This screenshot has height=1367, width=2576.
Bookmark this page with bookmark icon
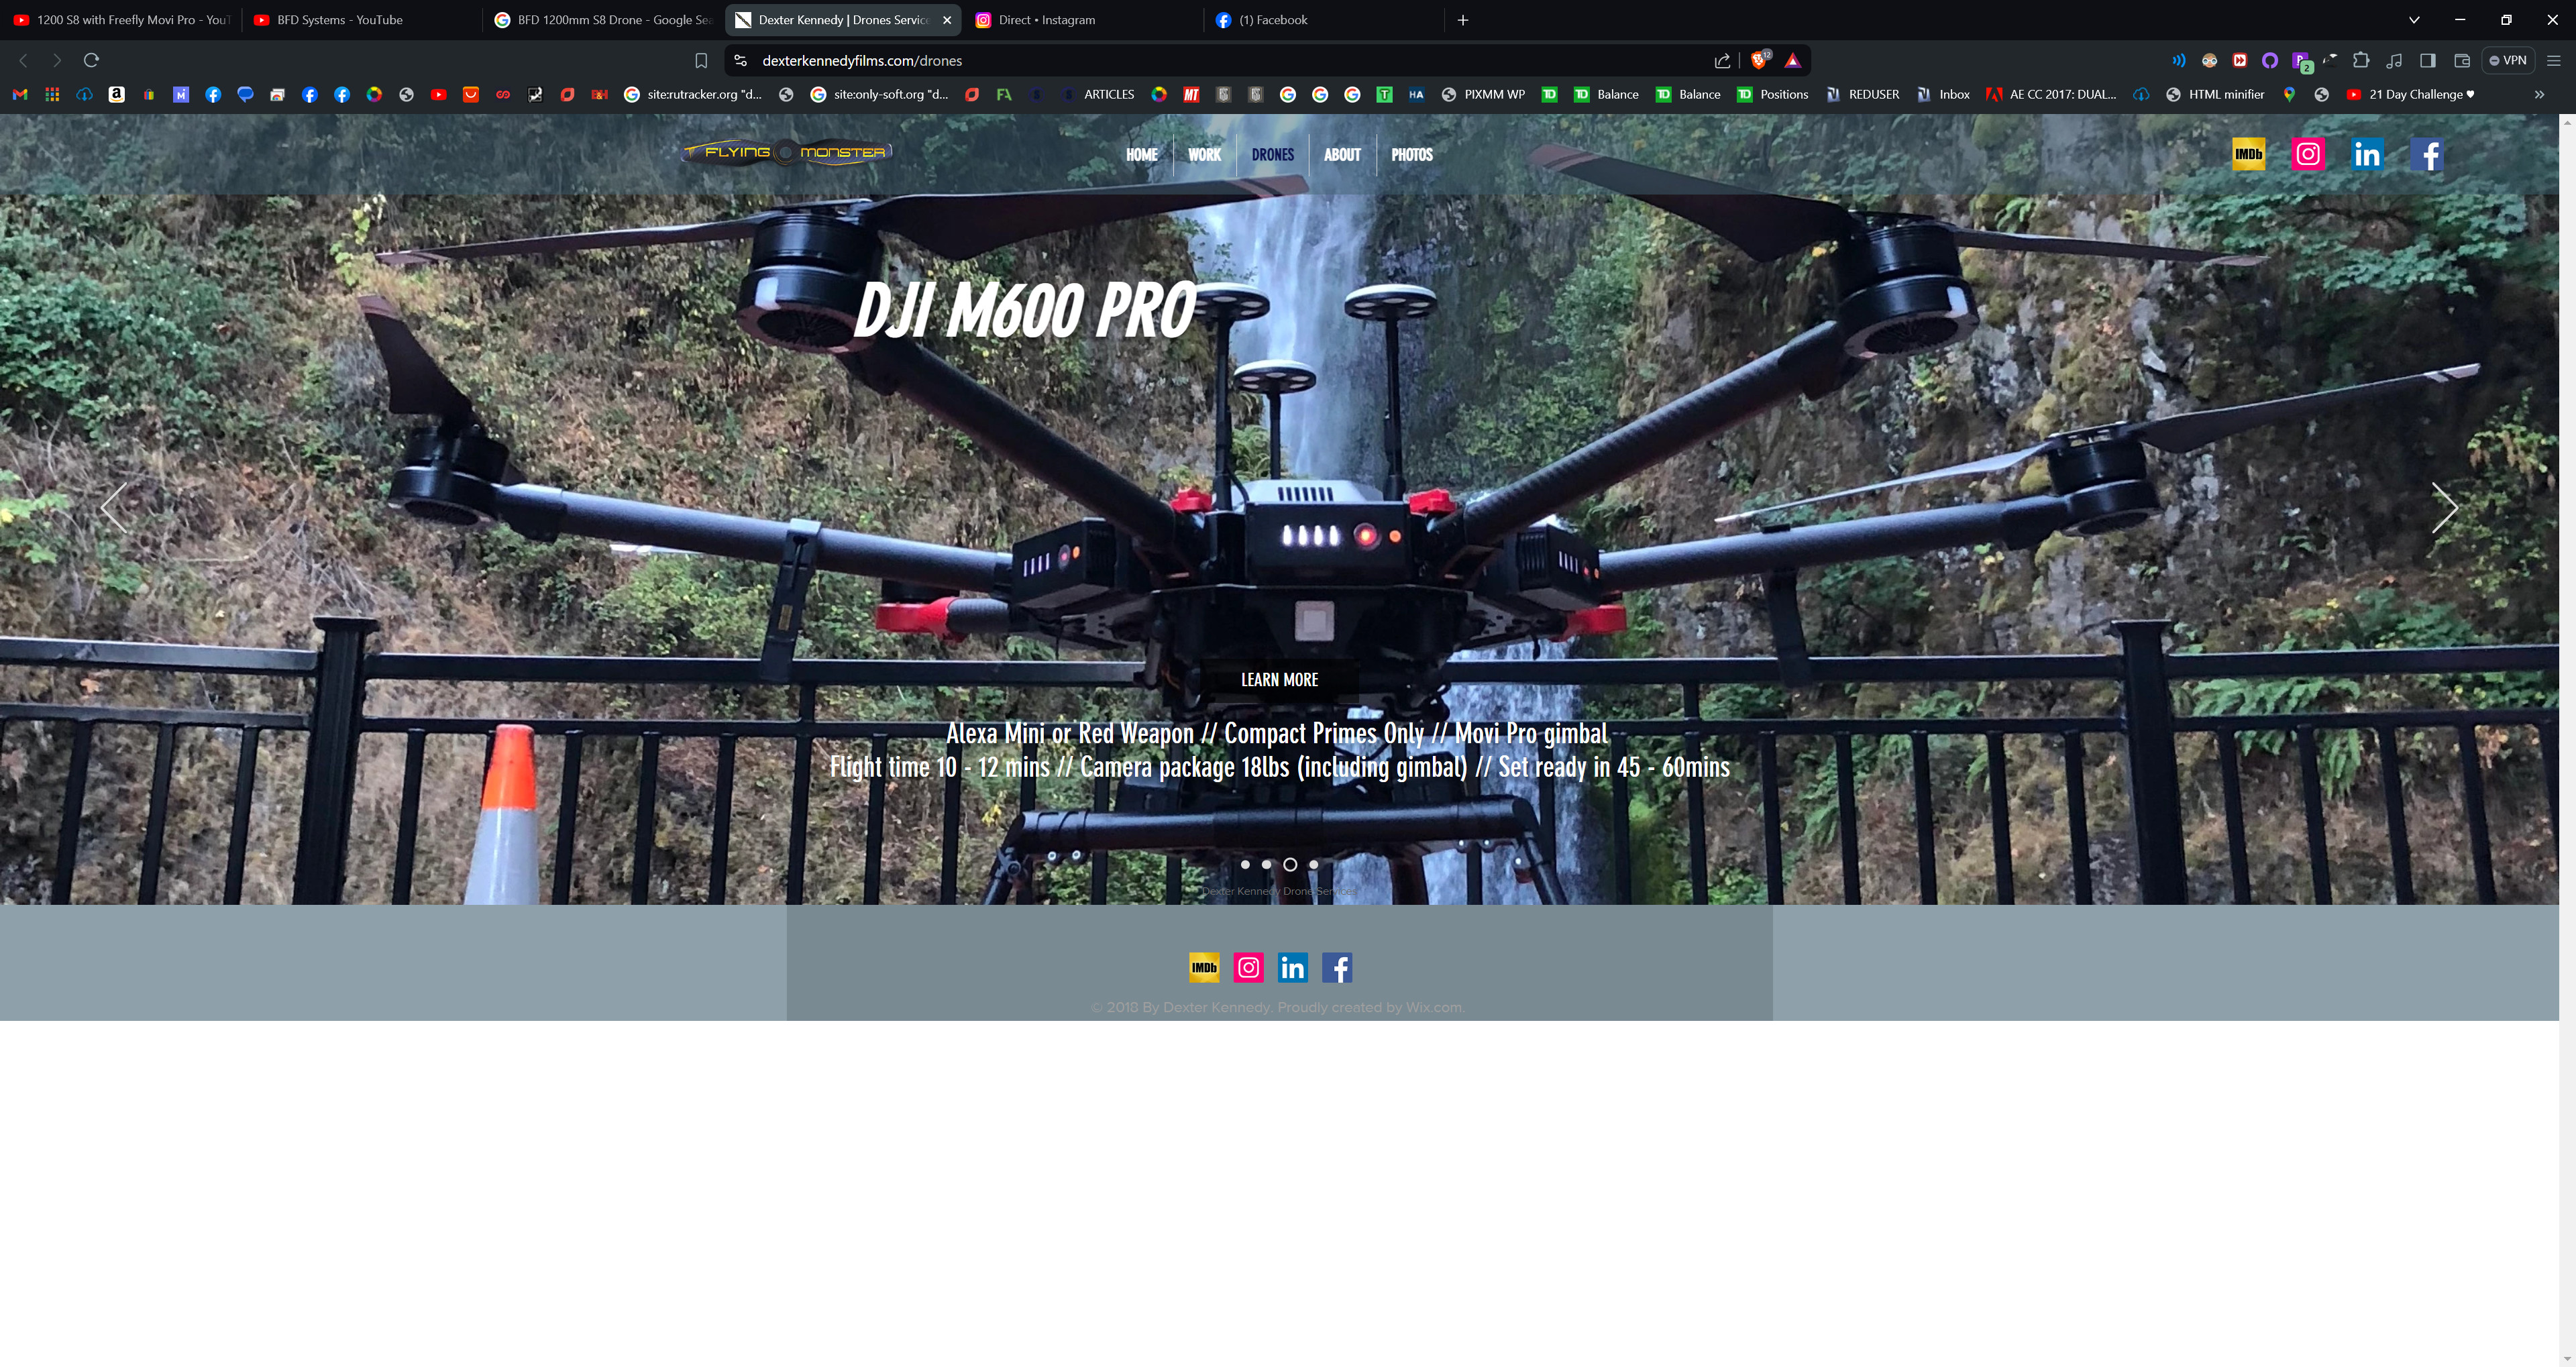click(x=701, y=61)
